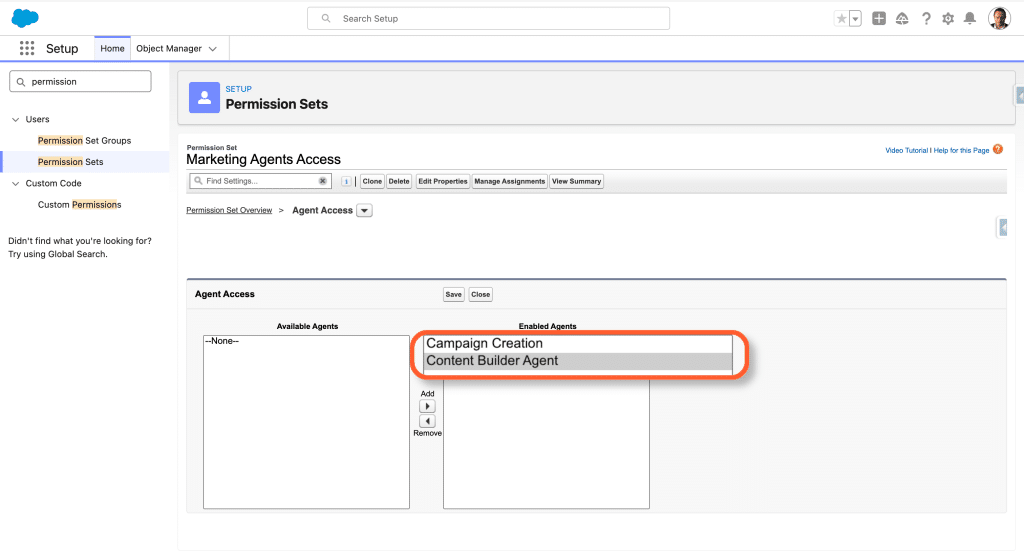This screenshot has width=1024, height=559.
Task: Open the Permission Set Overview link
Action: coord(229,211)
